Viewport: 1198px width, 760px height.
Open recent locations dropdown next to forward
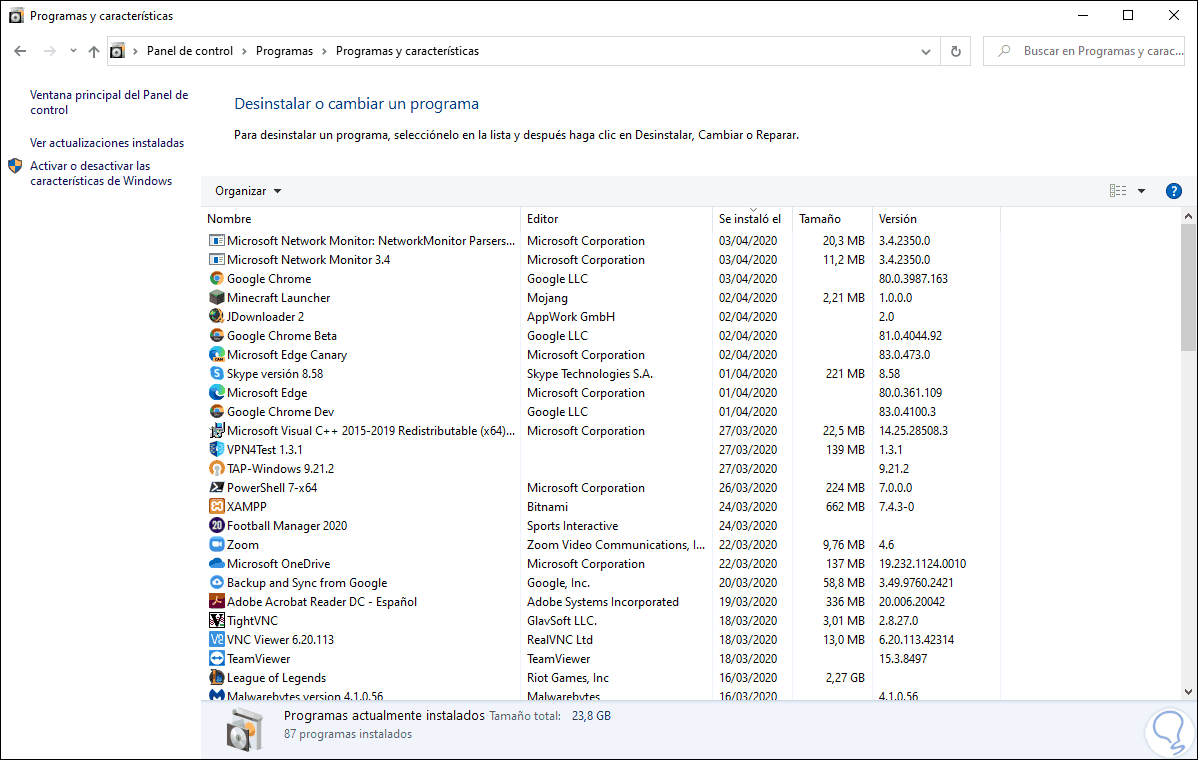click(73, 51)
